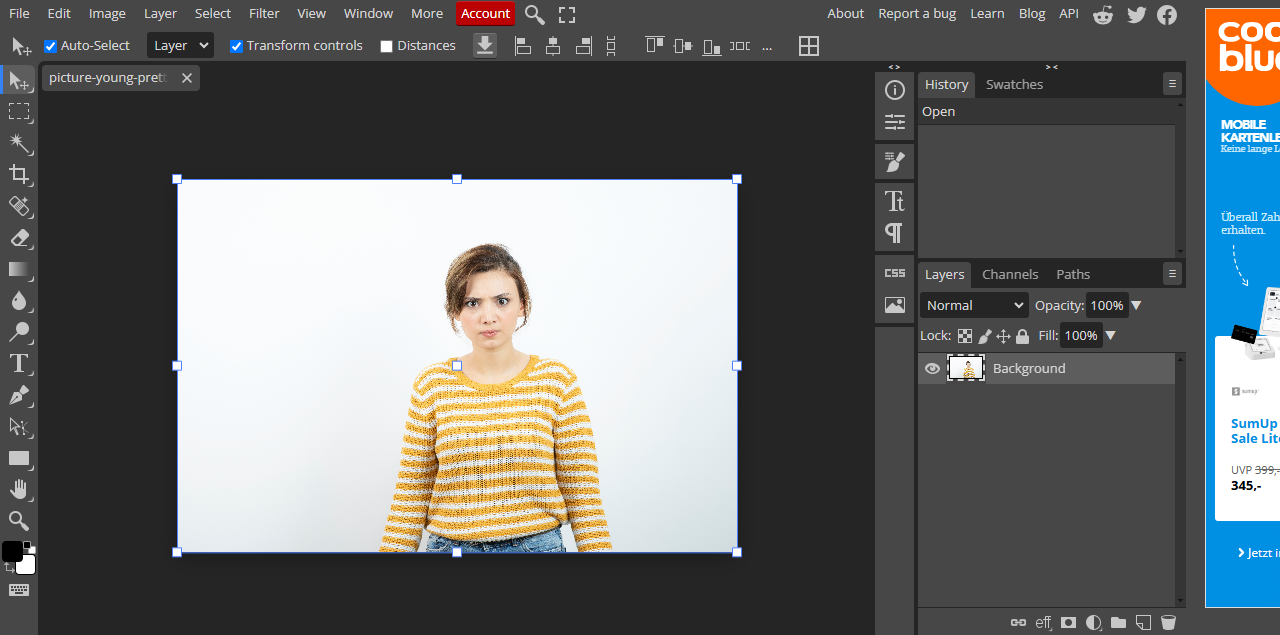Open the Properties sliders panel icon
Viewport: 1280px width, 635px height.
[x=895, y=122]
